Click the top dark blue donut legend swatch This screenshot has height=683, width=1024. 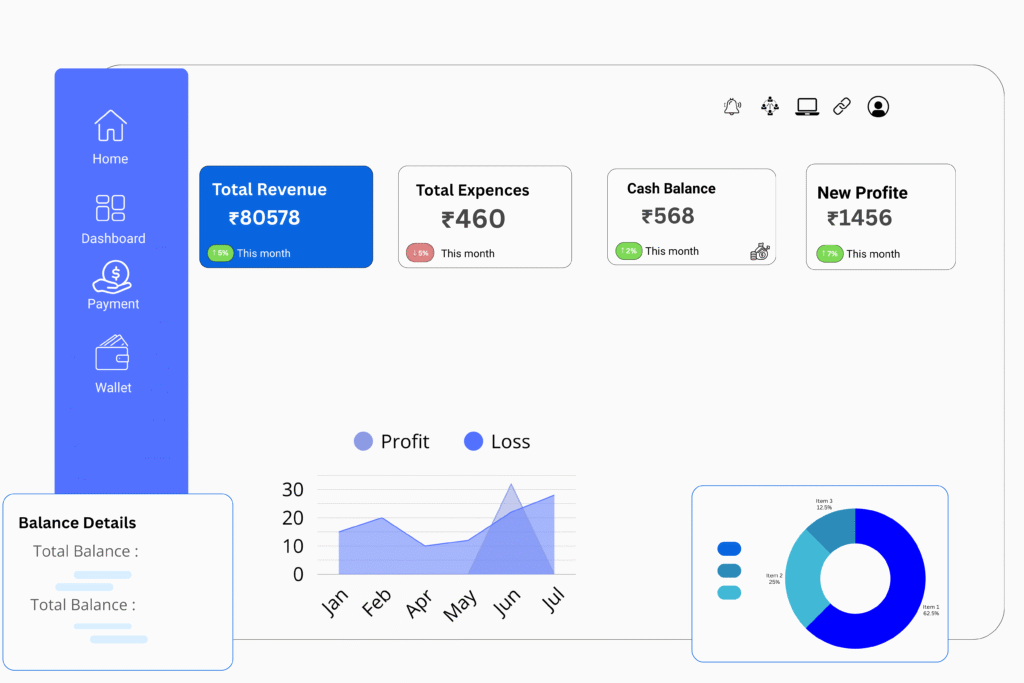(729, 549)
